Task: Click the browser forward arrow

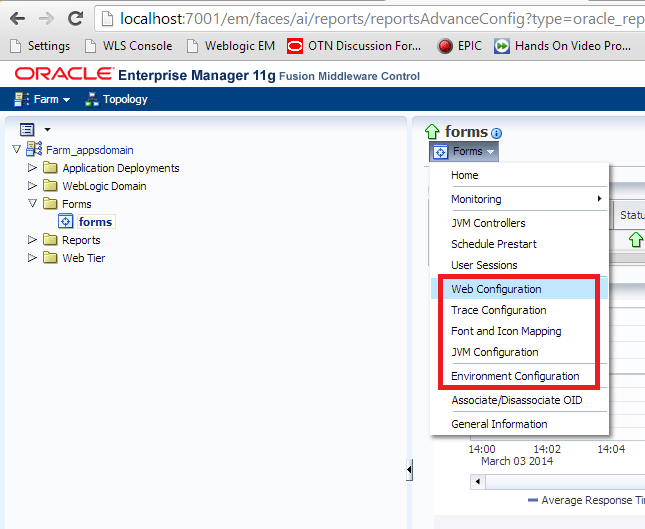Action: coord(46,19)
